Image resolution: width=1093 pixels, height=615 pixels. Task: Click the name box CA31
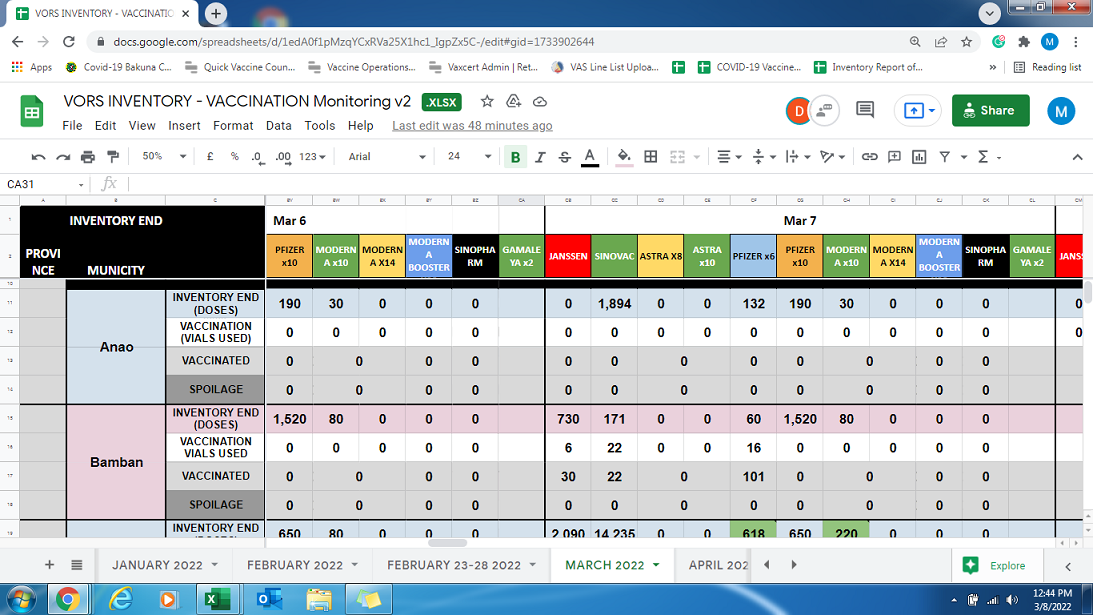tap(45, 184)
